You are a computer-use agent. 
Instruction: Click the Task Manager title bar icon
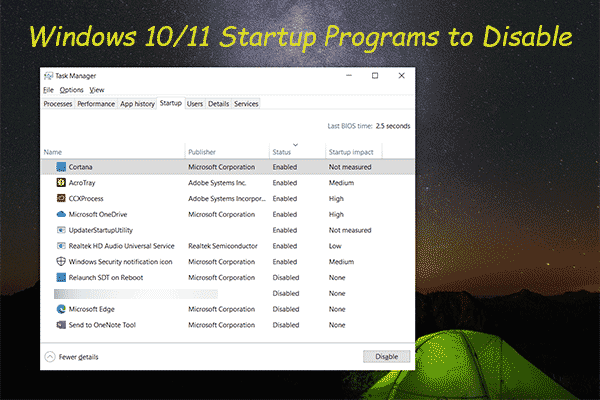pos(48,76)
